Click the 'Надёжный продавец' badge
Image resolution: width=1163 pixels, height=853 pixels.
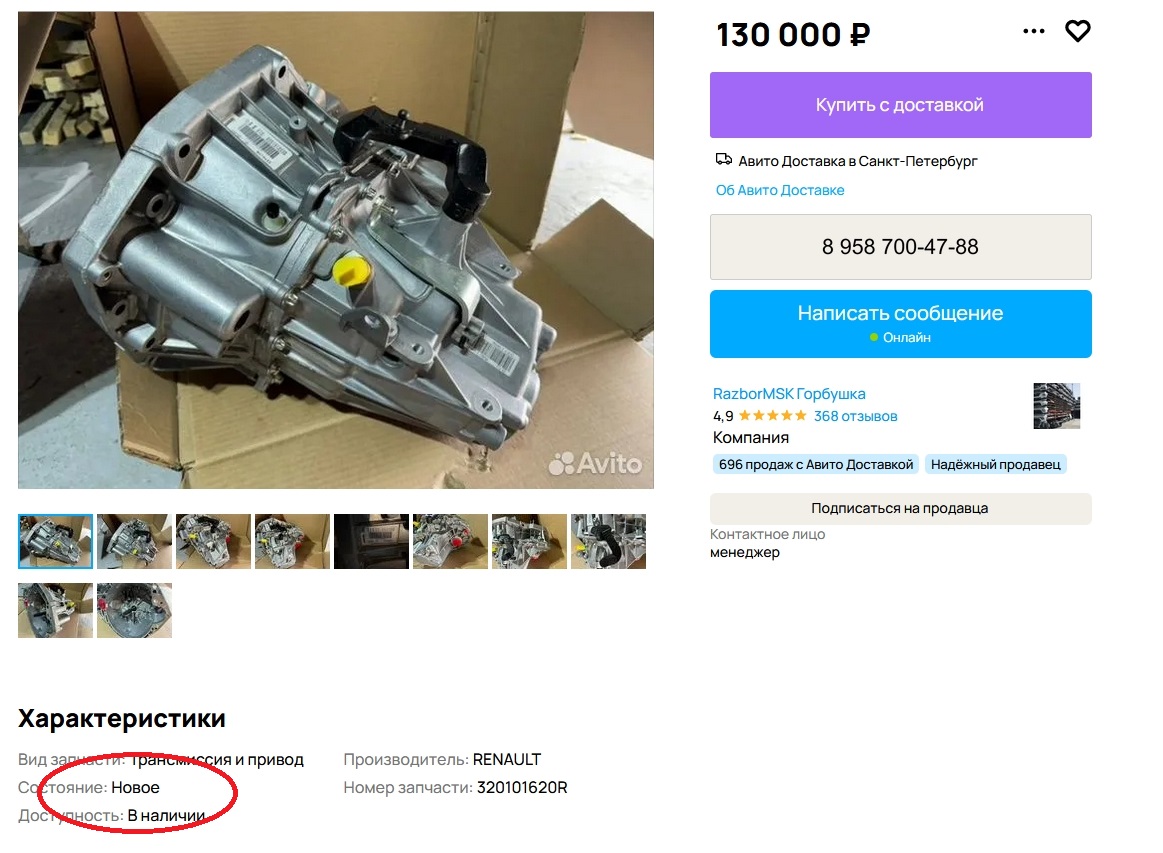995,464
